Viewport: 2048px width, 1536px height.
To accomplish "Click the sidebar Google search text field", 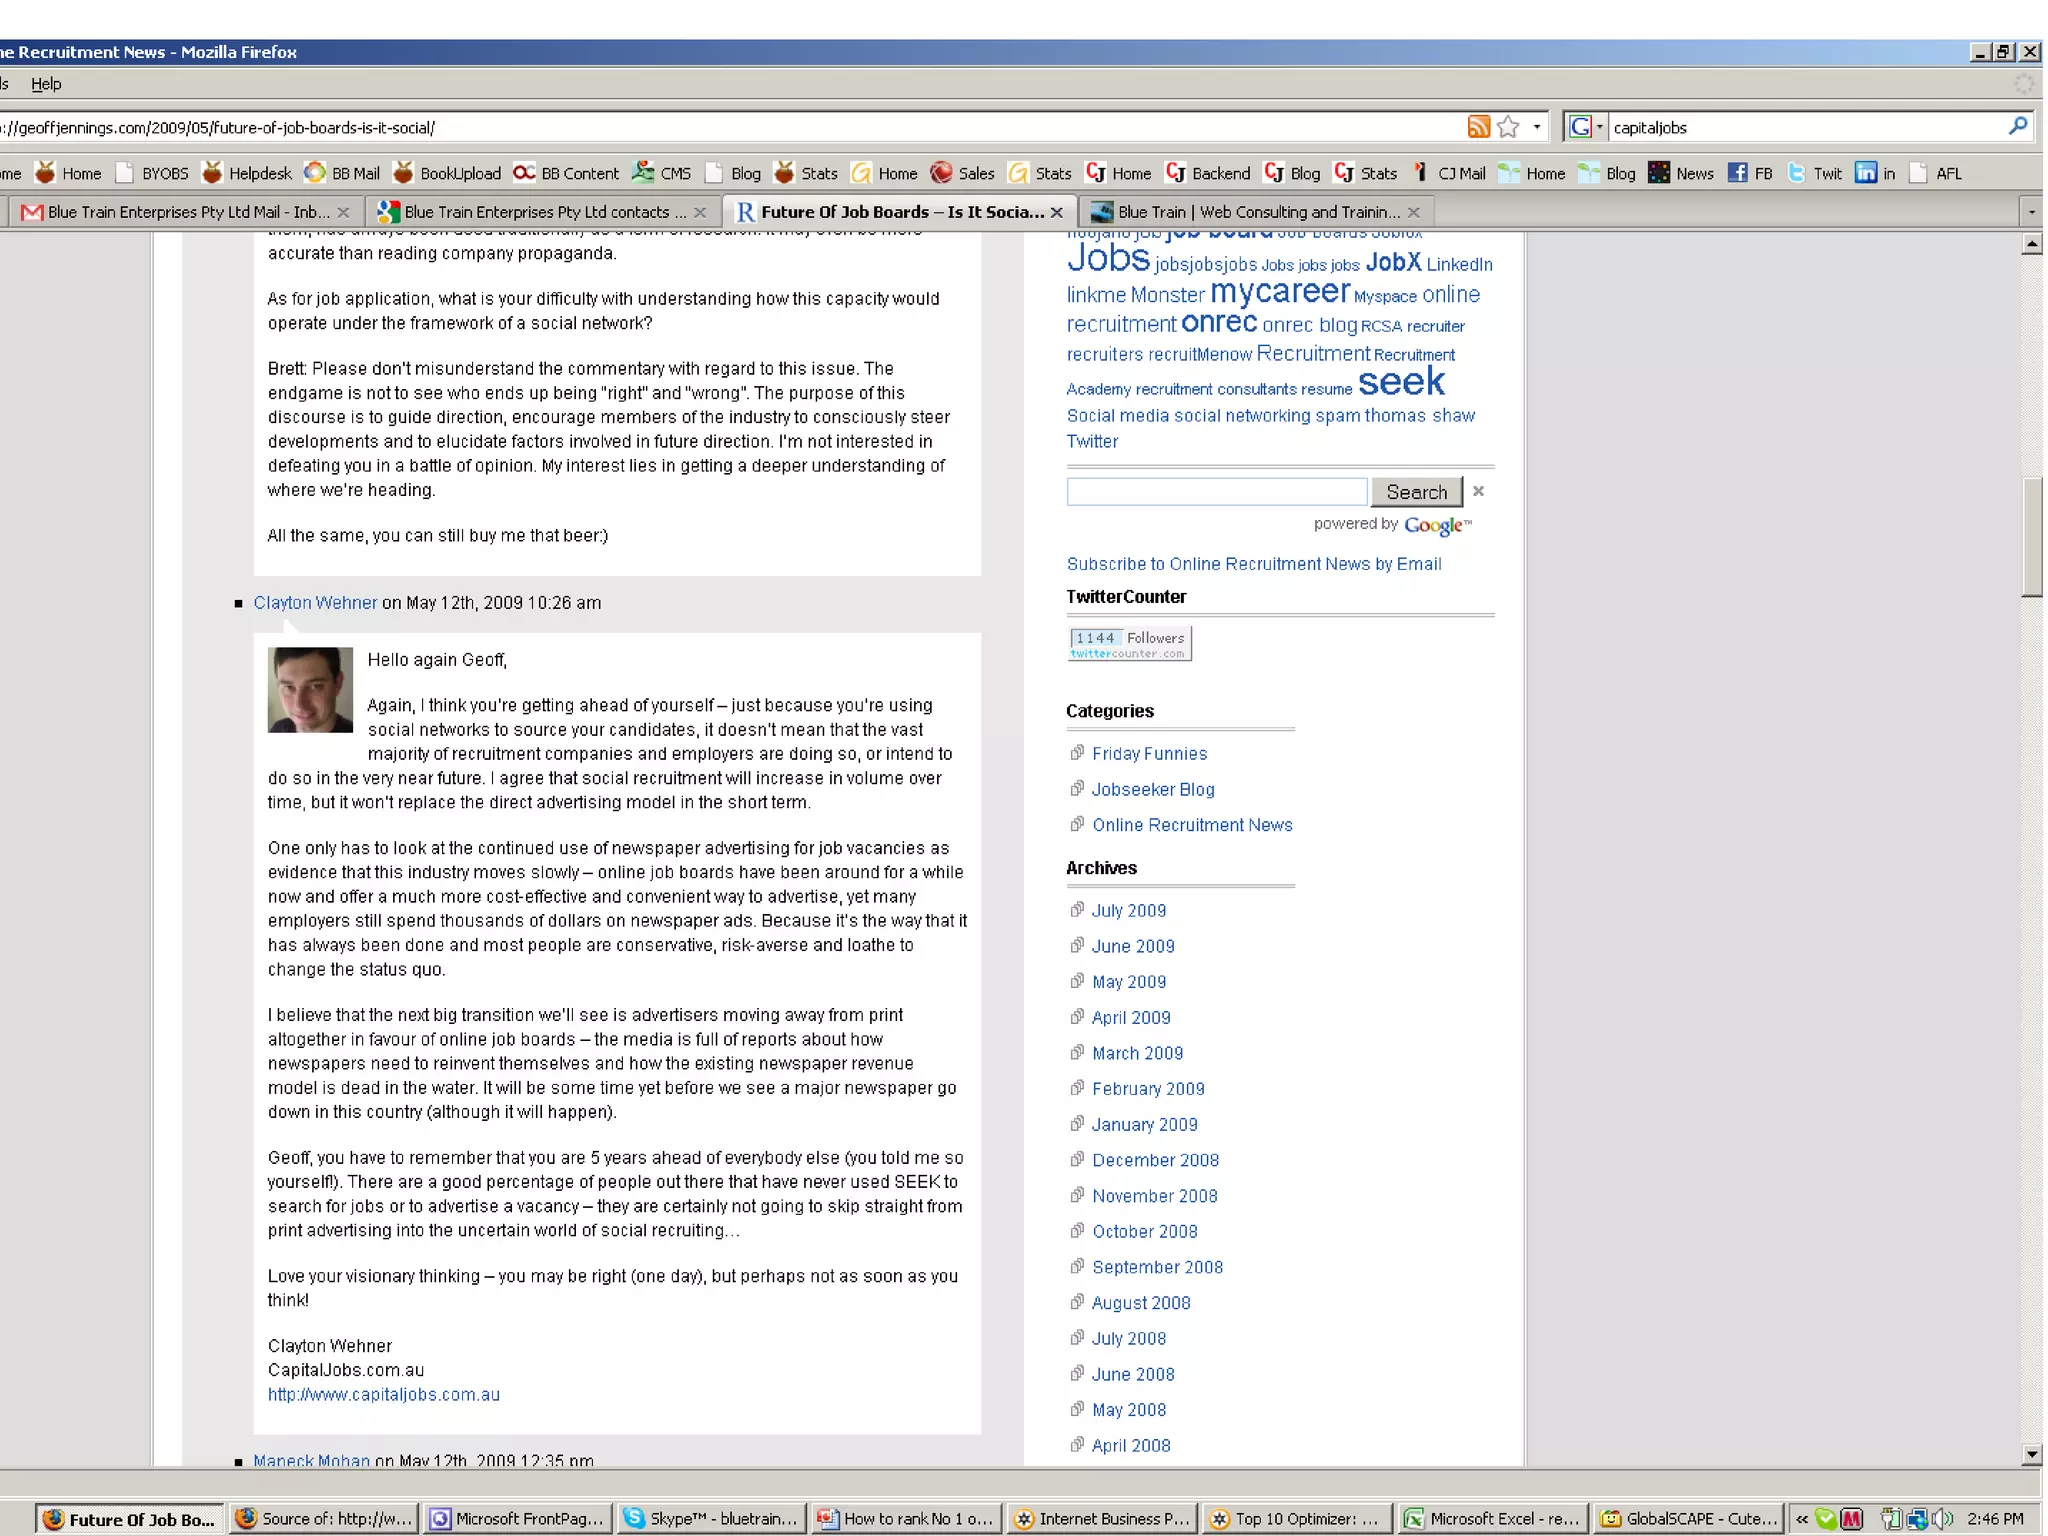I will click(1216, 492).
